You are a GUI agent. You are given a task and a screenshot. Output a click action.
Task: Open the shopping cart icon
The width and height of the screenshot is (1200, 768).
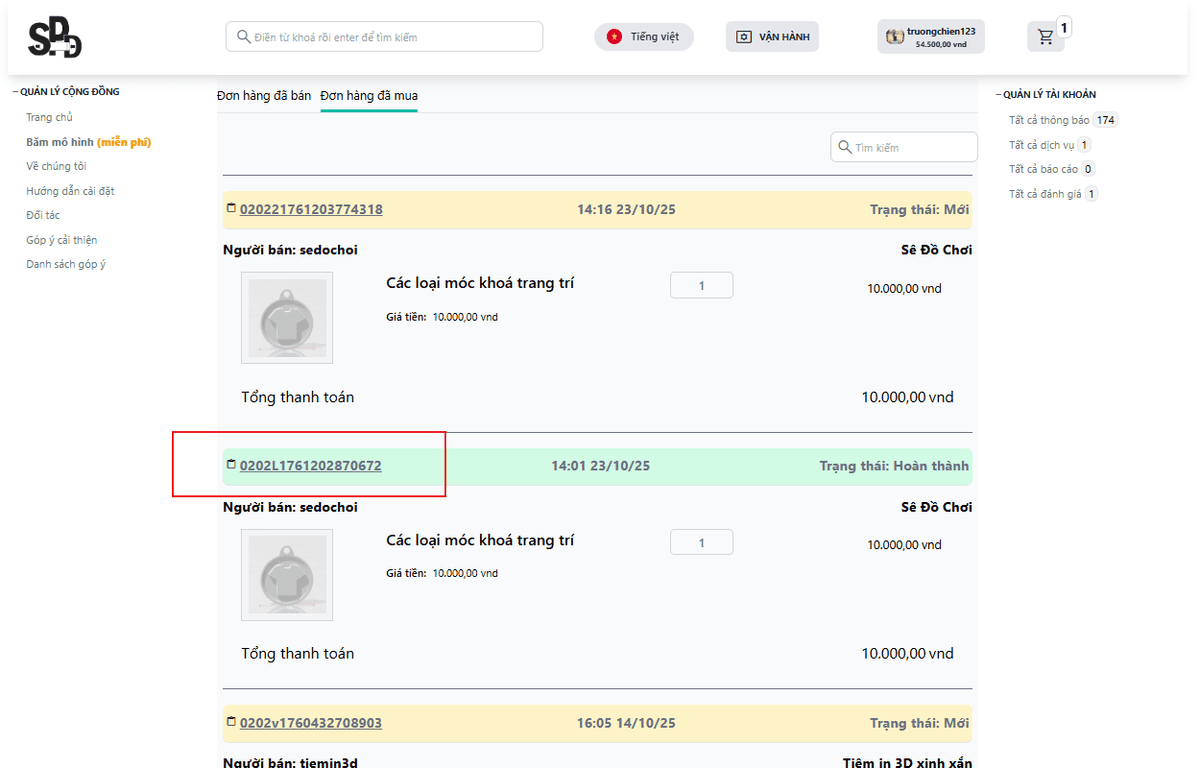(1045, 37)
